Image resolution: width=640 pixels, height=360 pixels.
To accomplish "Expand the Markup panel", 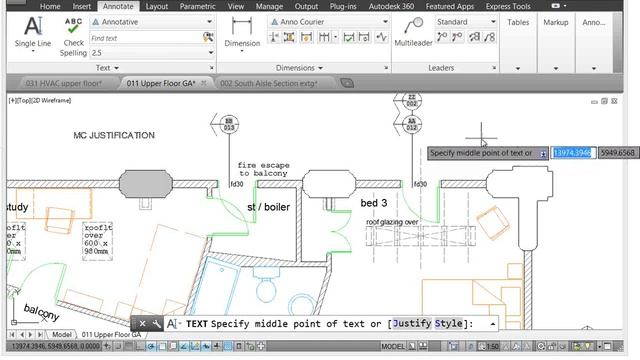I will point(556,68).
